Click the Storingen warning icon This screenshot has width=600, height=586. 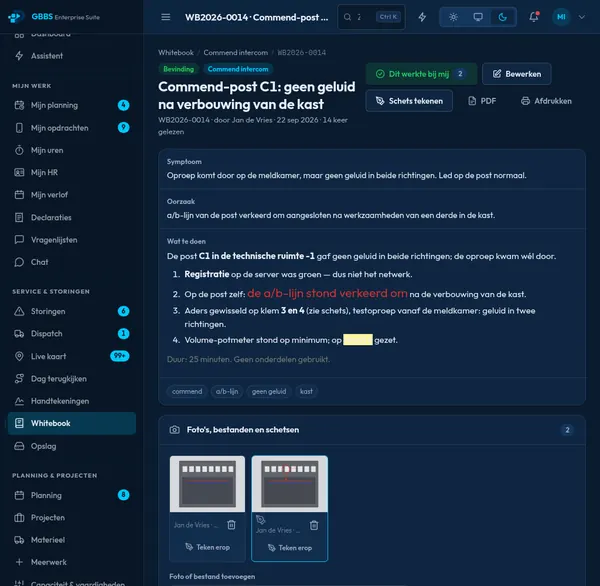coord(19,311)
